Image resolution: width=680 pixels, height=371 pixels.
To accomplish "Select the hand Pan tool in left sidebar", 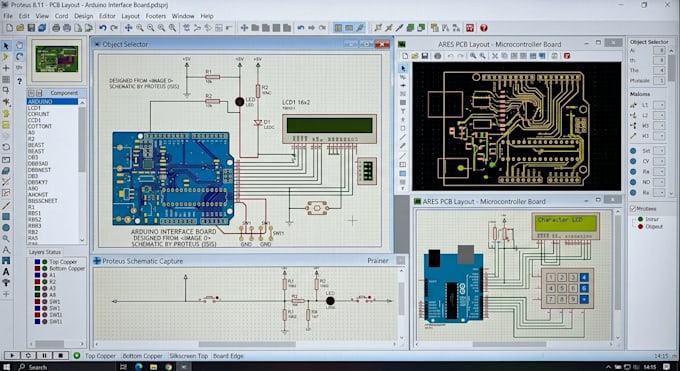I will click(x=20, y=45).
